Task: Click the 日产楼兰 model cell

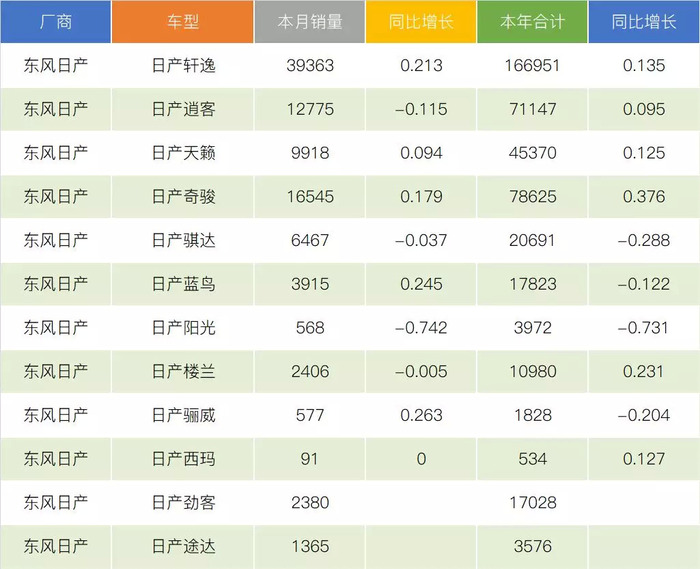Action: coord(183,372)
